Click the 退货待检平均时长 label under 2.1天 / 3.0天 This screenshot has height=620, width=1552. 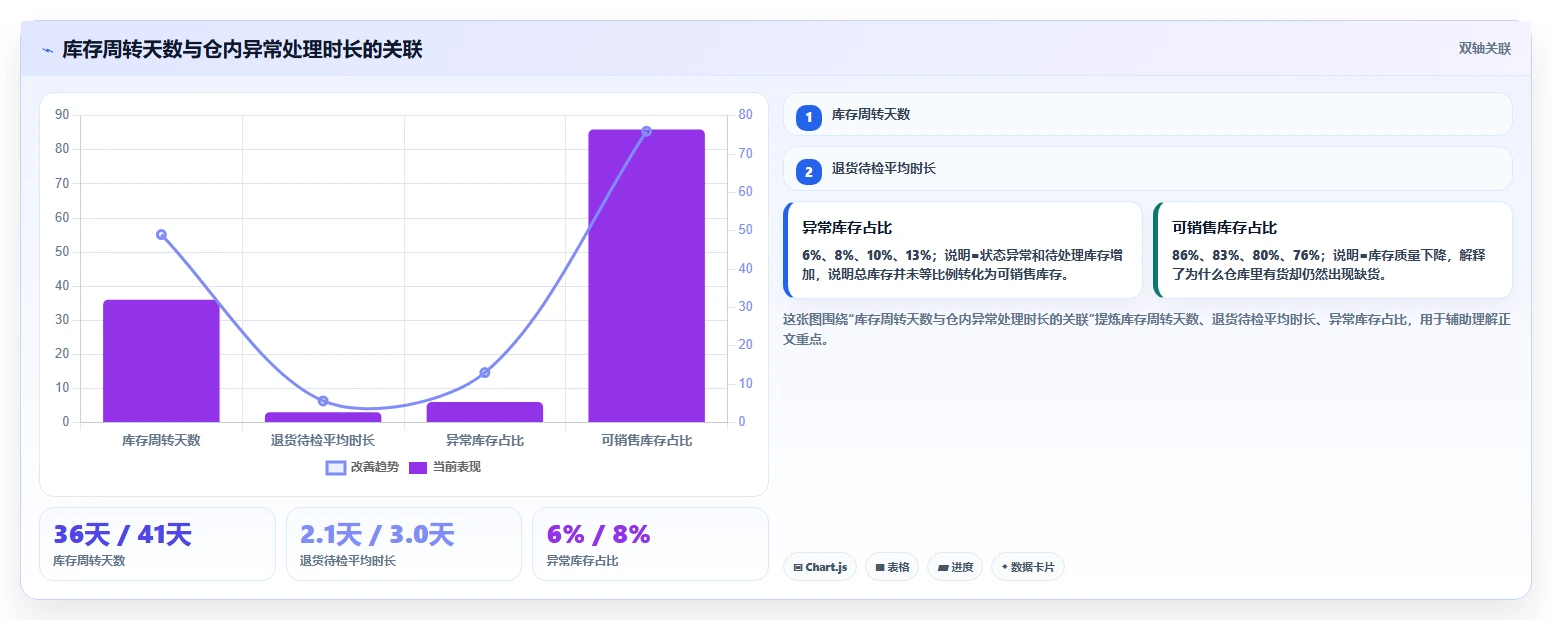(x=348, y=561)
